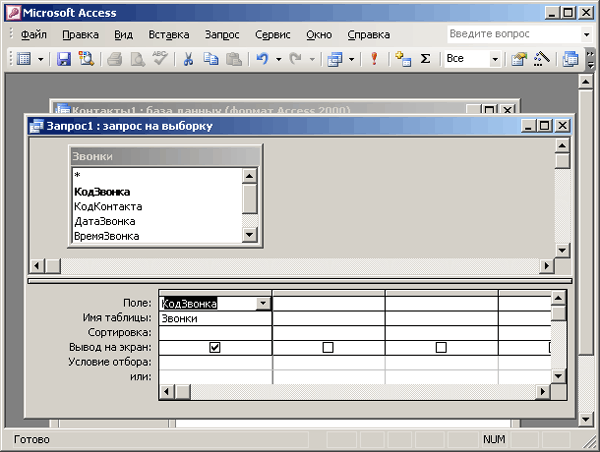Toggle the Totals sigma icon

(x=425, y=59)
